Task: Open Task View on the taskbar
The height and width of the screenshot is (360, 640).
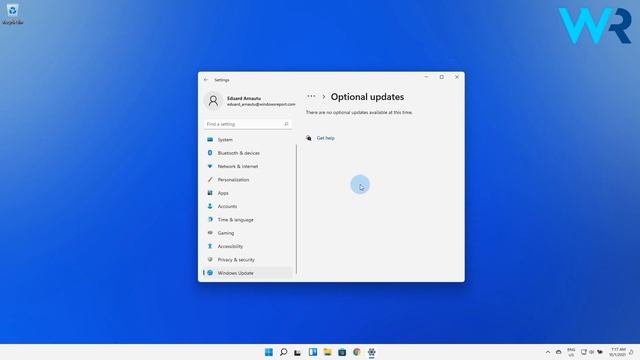Action: [x=298, y=352]
